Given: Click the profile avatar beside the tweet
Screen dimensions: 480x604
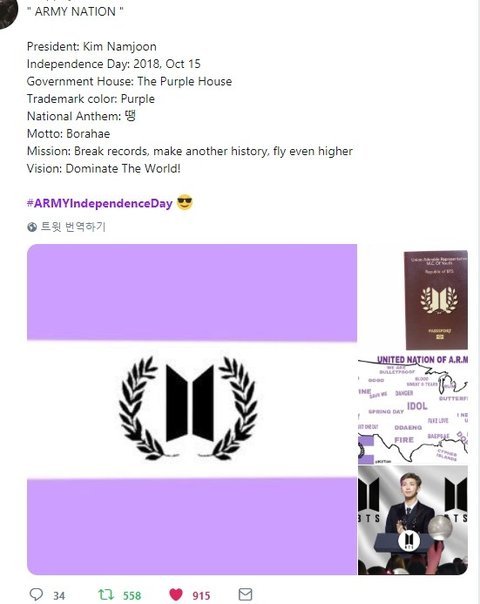Looking at the screenshot, I should coord(7,13).
